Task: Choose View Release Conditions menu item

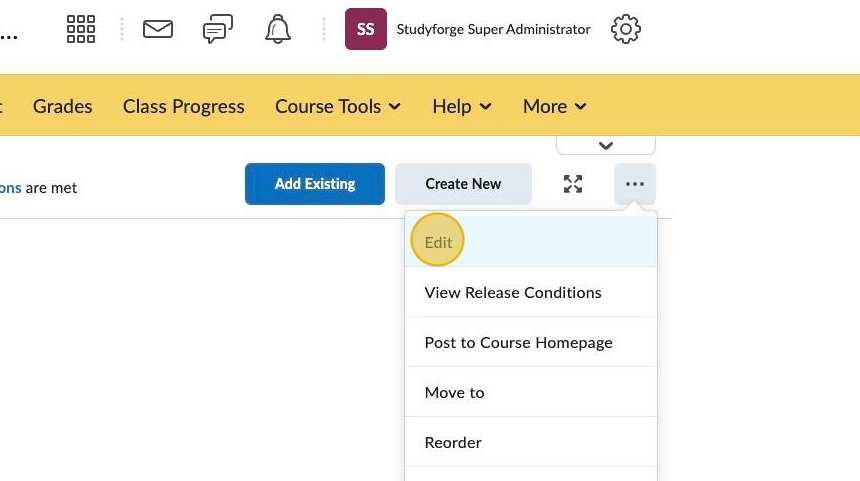Action: [x=513, y=292]
